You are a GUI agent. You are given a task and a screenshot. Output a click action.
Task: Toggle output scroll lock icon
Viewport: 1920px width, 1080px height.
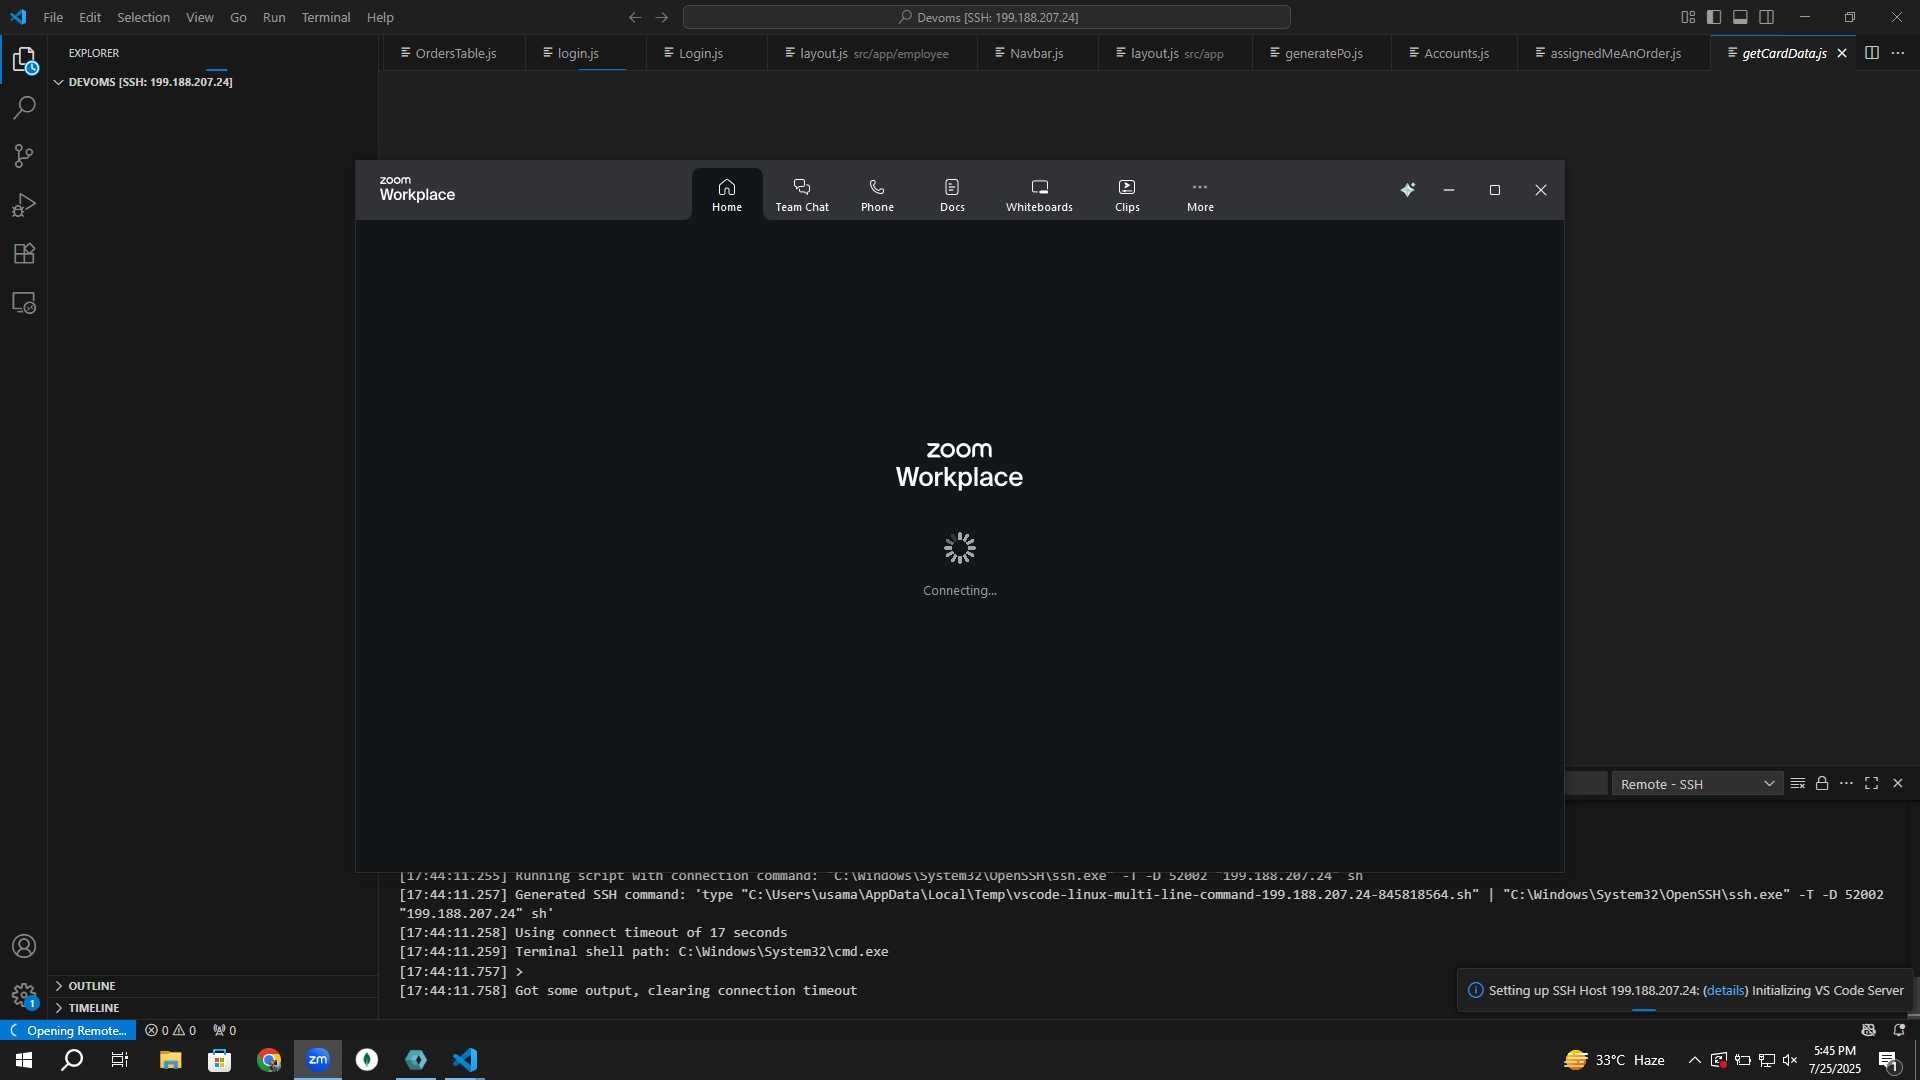point(1822,784)
